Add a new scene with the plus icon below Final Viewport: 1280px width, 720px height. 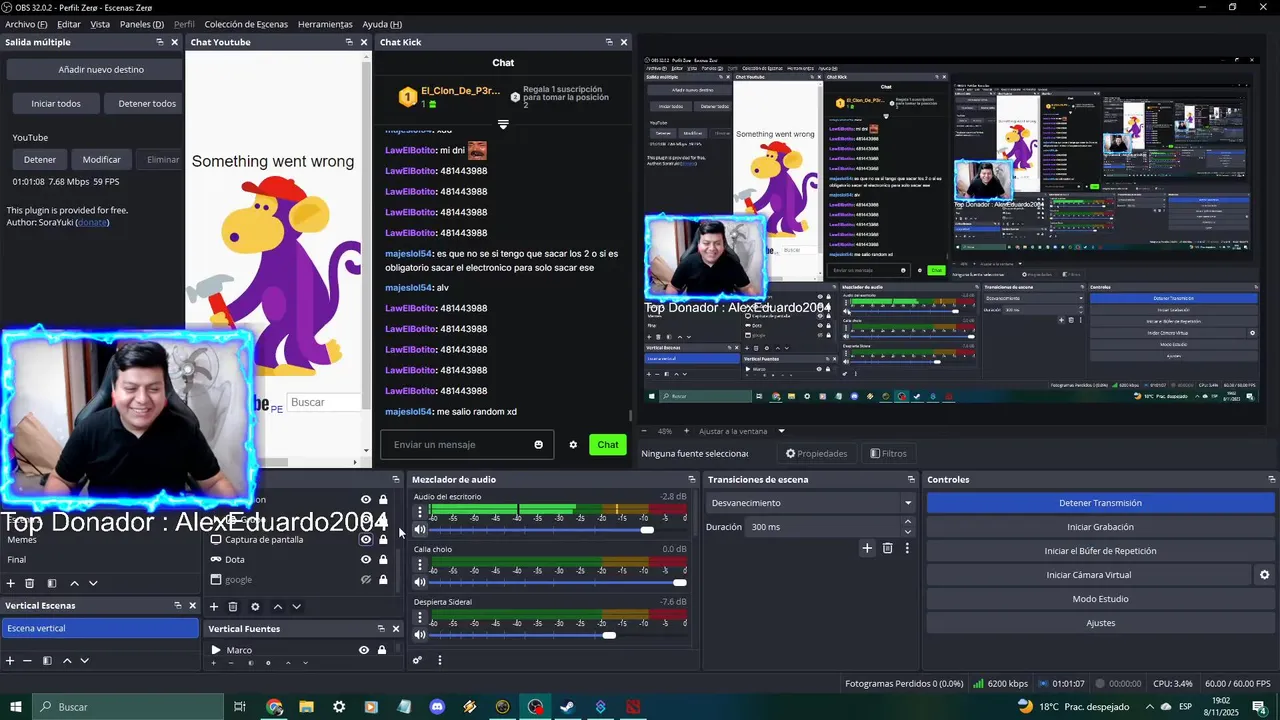pos(11,583)
